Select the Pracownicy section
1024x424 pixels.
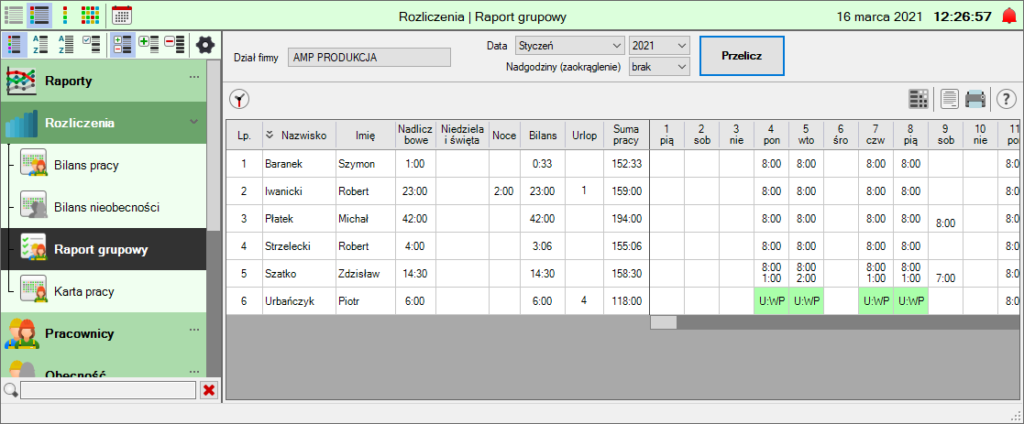(x=103, y=334)
